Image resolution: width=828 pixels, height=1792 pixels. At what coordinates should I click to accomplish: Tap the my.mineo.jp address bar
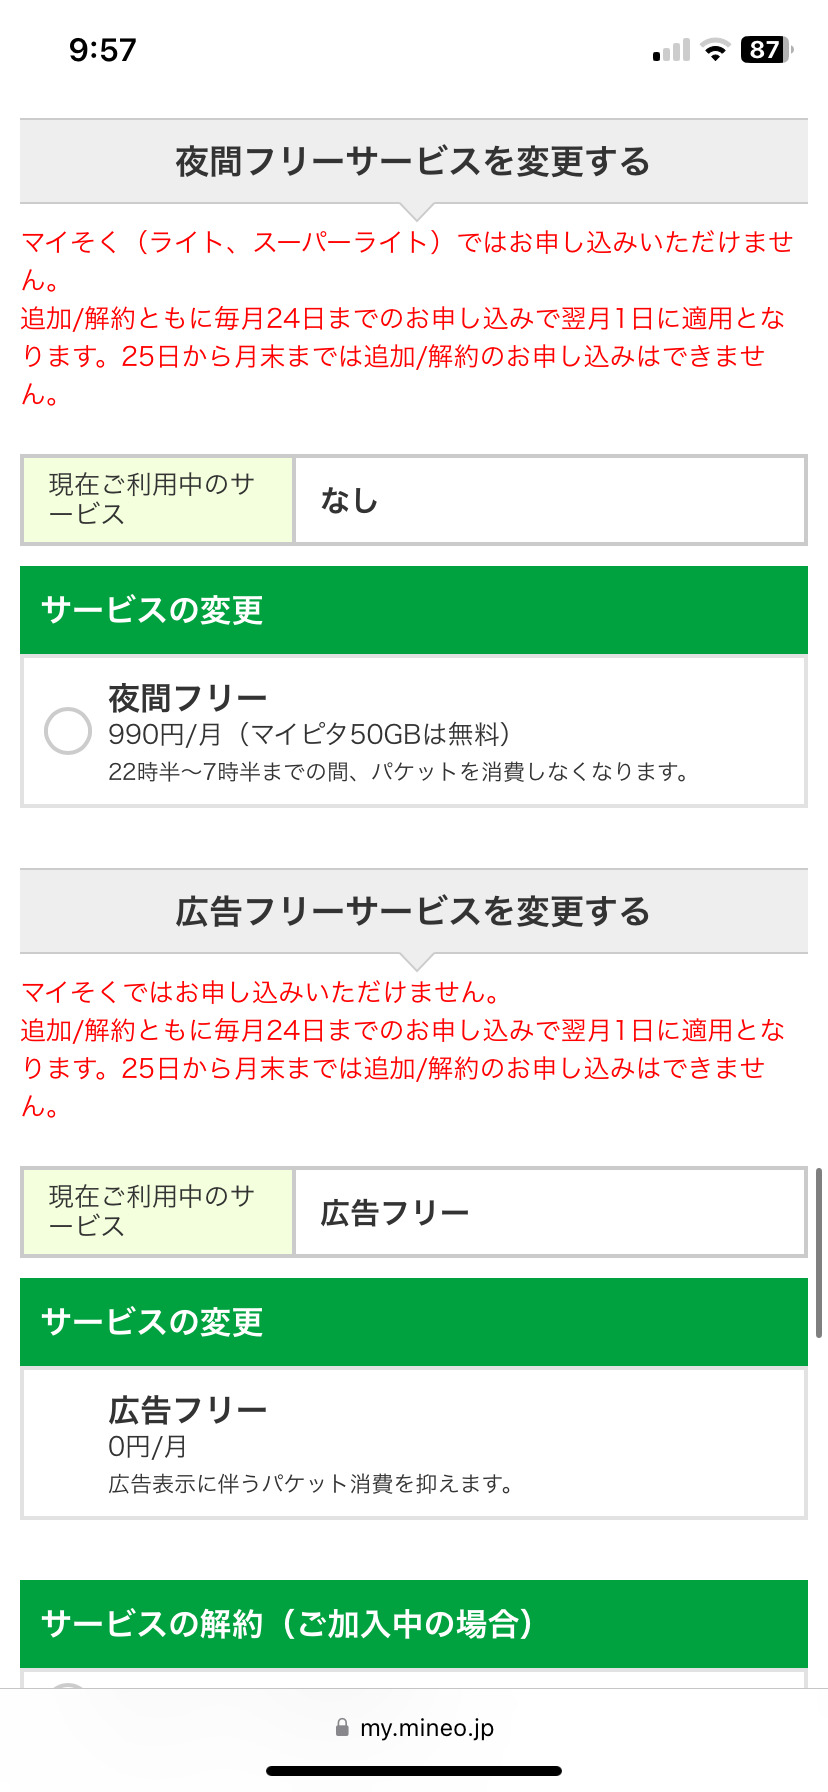point(426,1728)
